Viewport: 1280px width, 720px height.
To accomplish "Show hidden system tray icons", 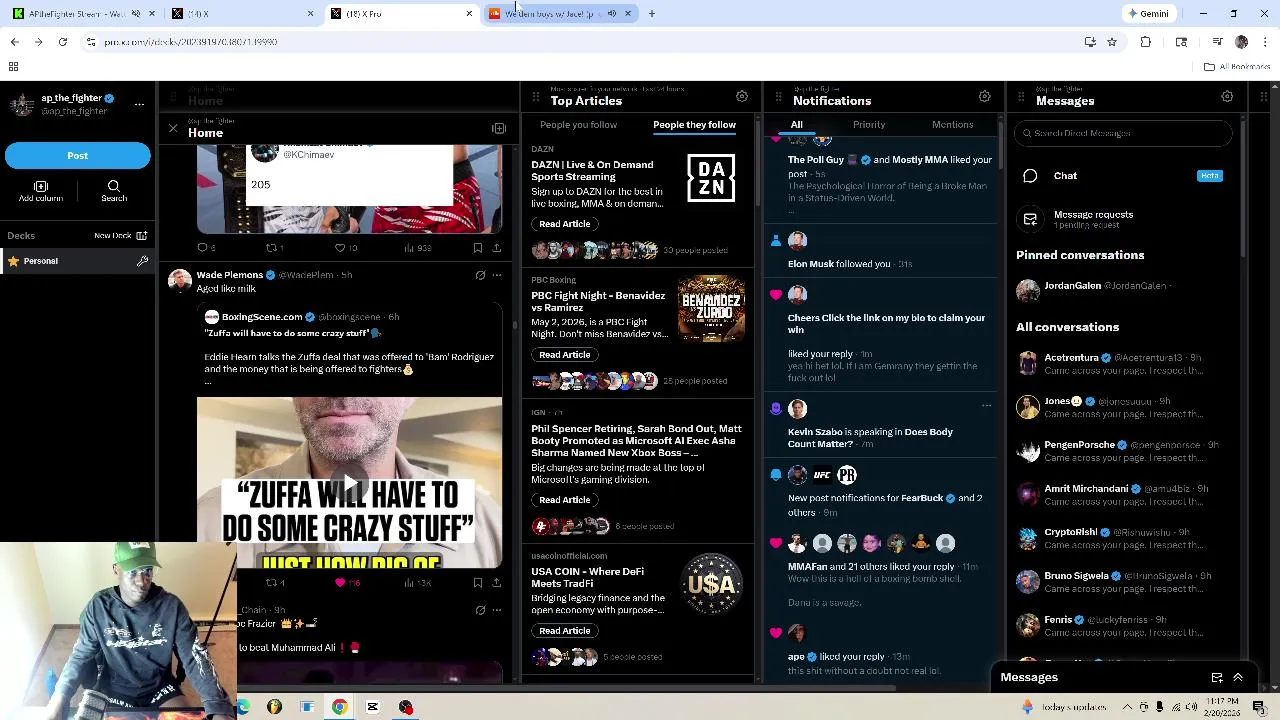I will (1127, 707).
